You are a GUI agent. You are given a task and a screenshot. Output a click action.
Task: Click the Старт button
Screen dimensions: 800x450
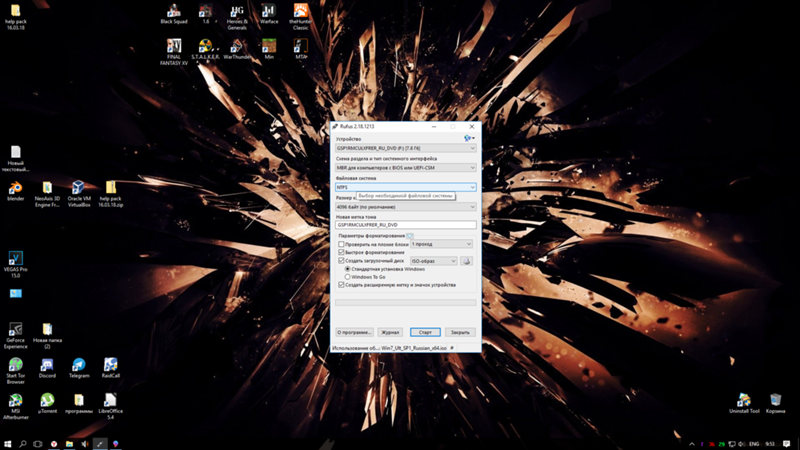coord(425,332)
